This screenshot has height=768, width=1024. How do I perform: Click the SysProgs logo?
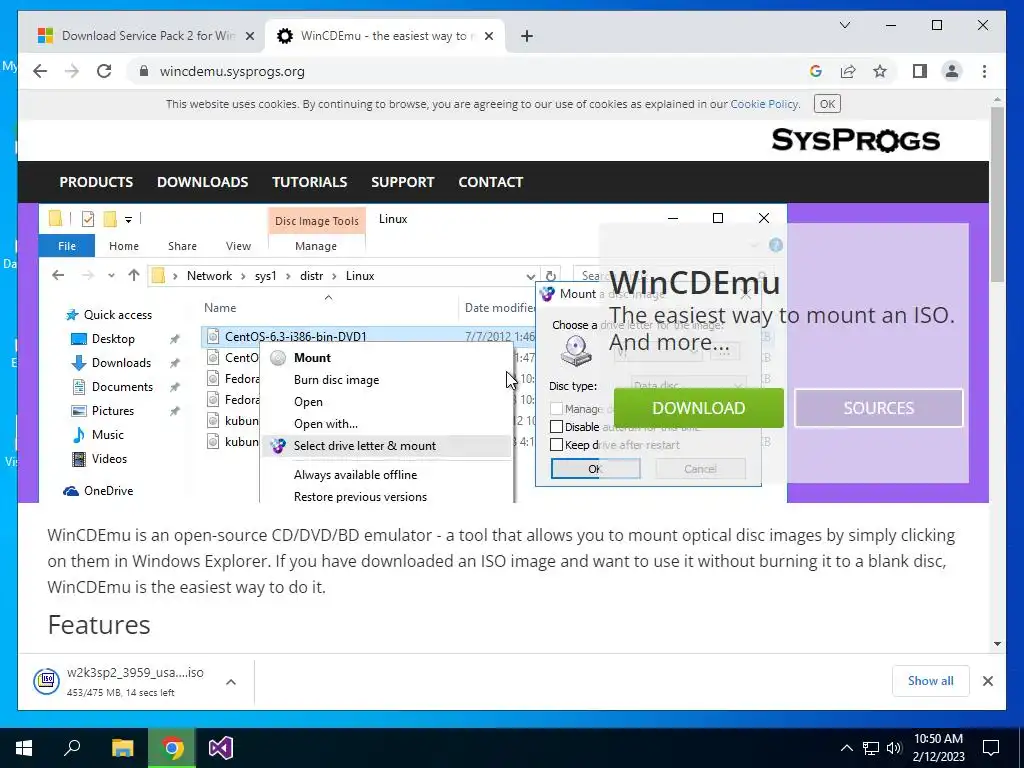(856, 140)
